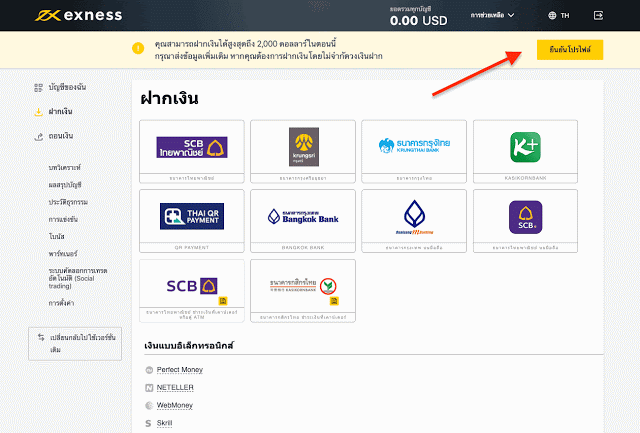The width and height of the screenshot is (640, 433).
Task: Select ฝากเงิน in the sidebar
Action: pyautogui.click(x=60, y=111)
